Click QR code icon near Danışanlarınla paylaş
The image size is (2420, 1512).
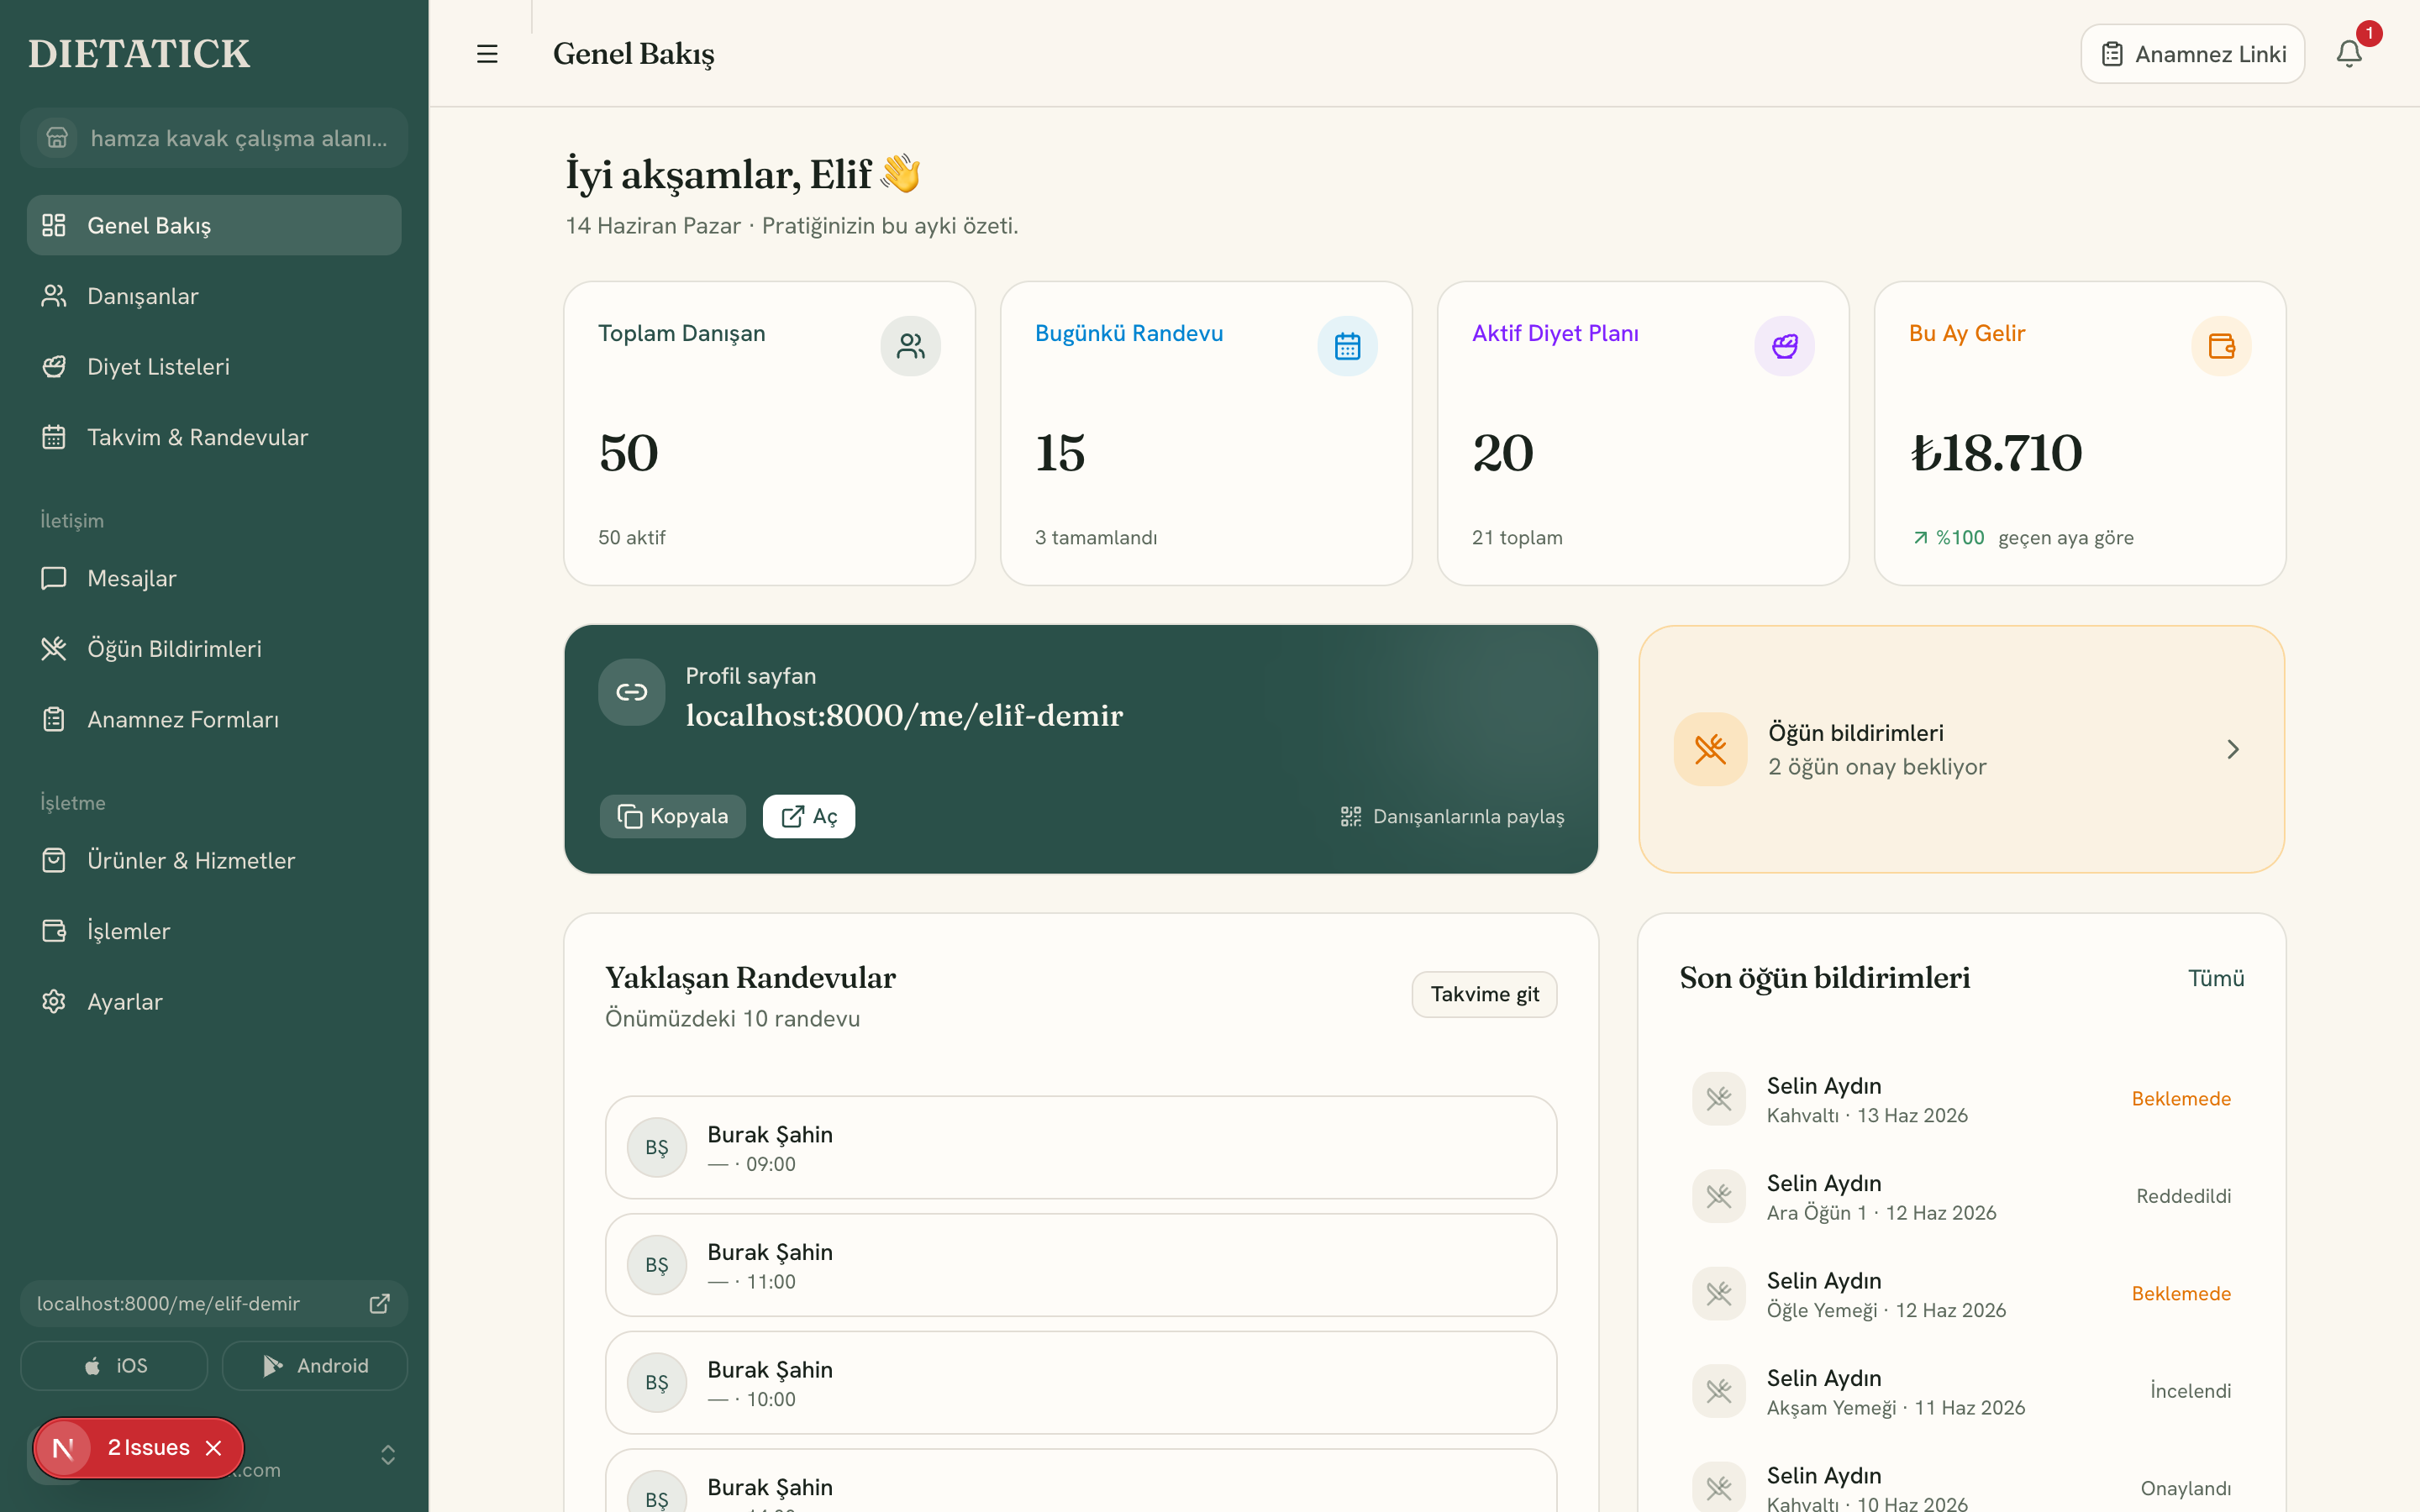coord(1351,816)
